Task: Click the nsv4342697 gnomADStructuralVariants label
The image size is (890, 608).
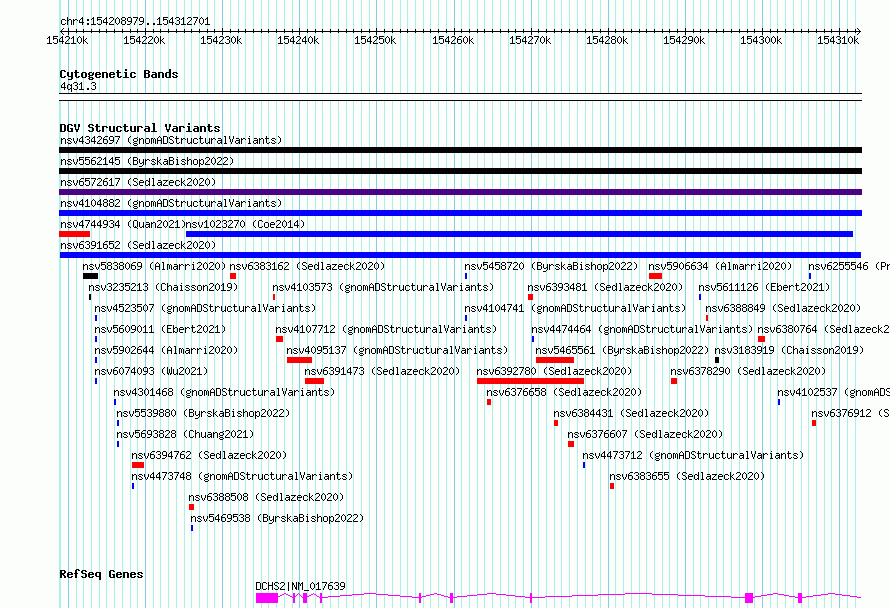Action: coord(171,140)
